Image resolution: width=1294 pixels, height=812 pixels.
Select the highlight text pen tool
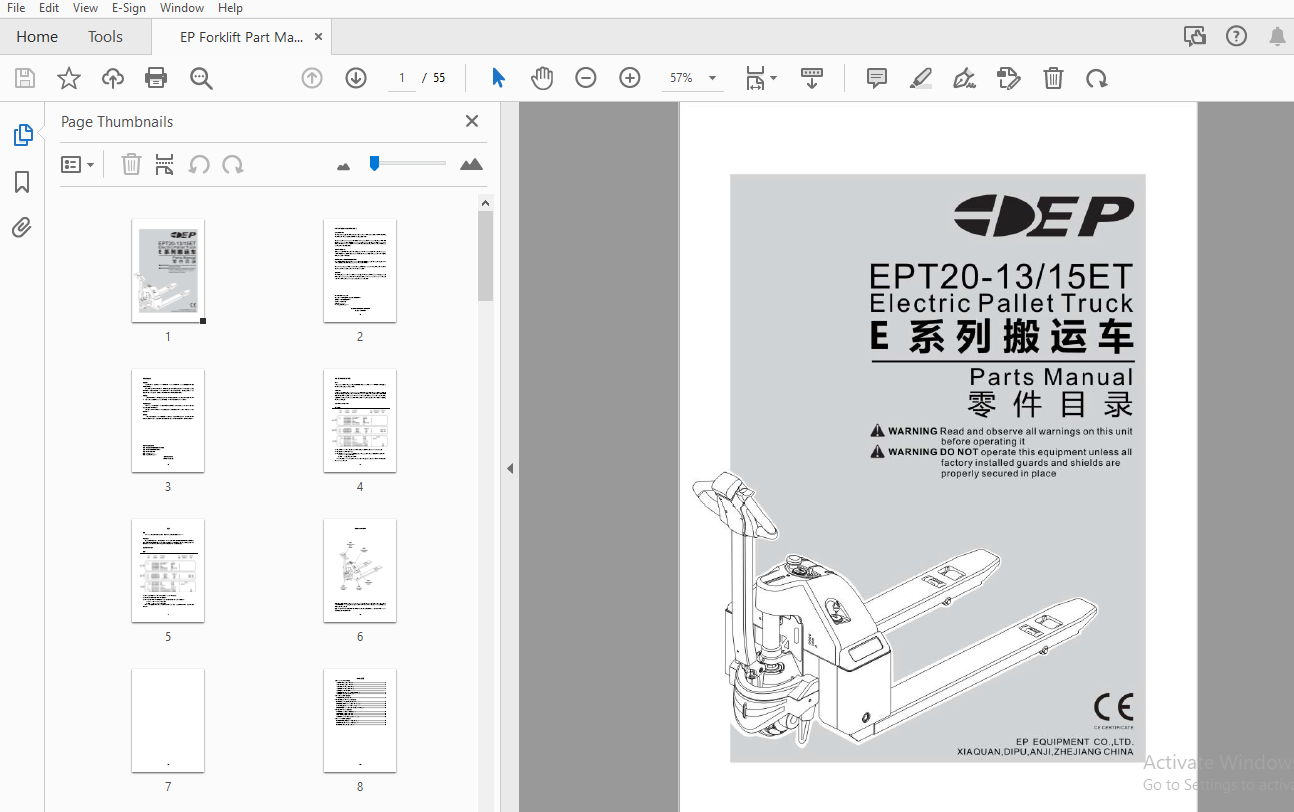(x=921, y=78)
